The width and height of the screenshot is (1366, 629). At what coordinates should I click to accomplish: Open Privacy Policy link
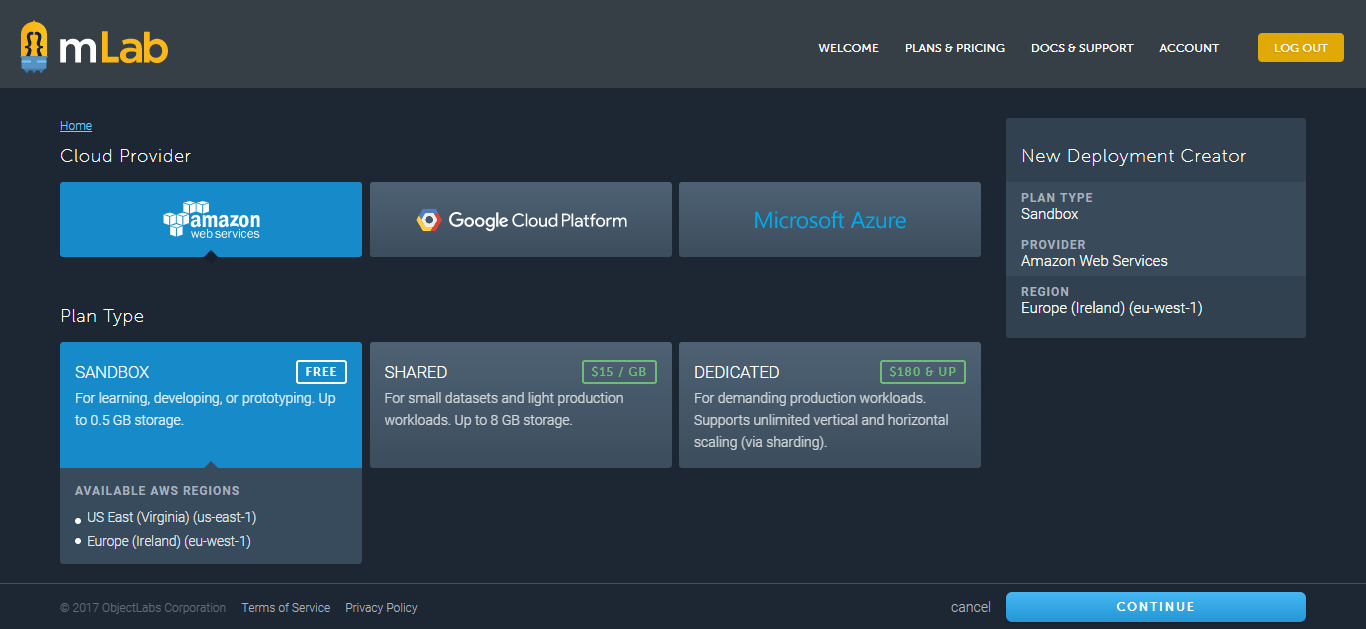(x=381, y=608)
